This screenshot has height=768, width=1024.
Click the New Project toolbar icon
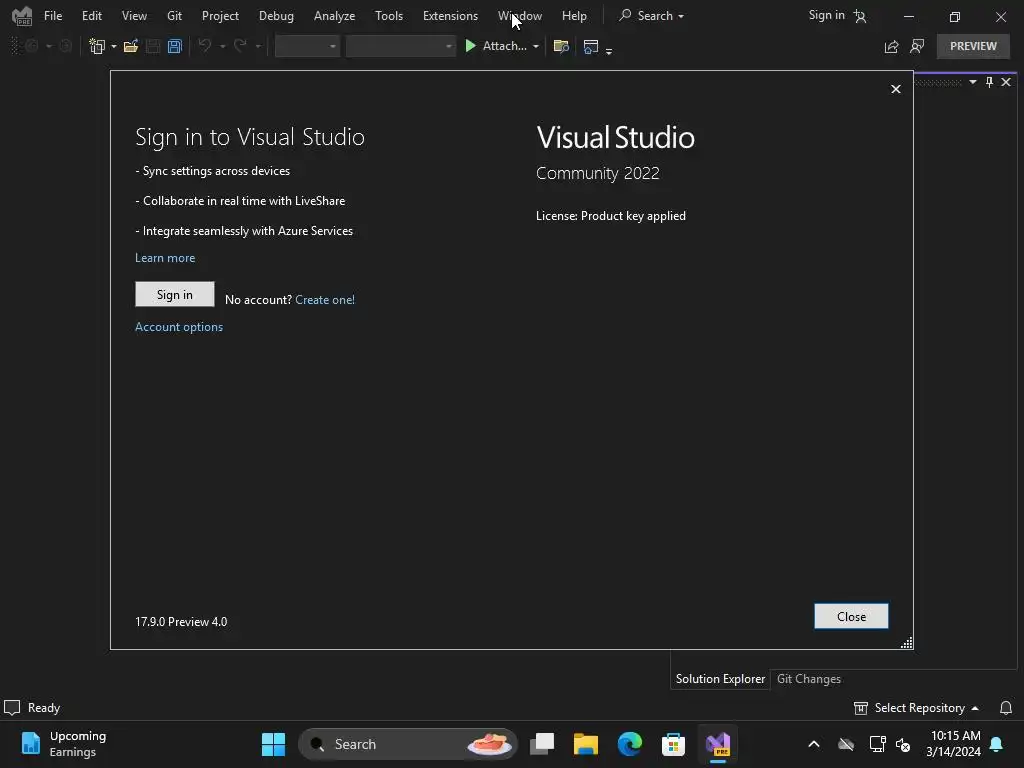(x=97, y=46)
